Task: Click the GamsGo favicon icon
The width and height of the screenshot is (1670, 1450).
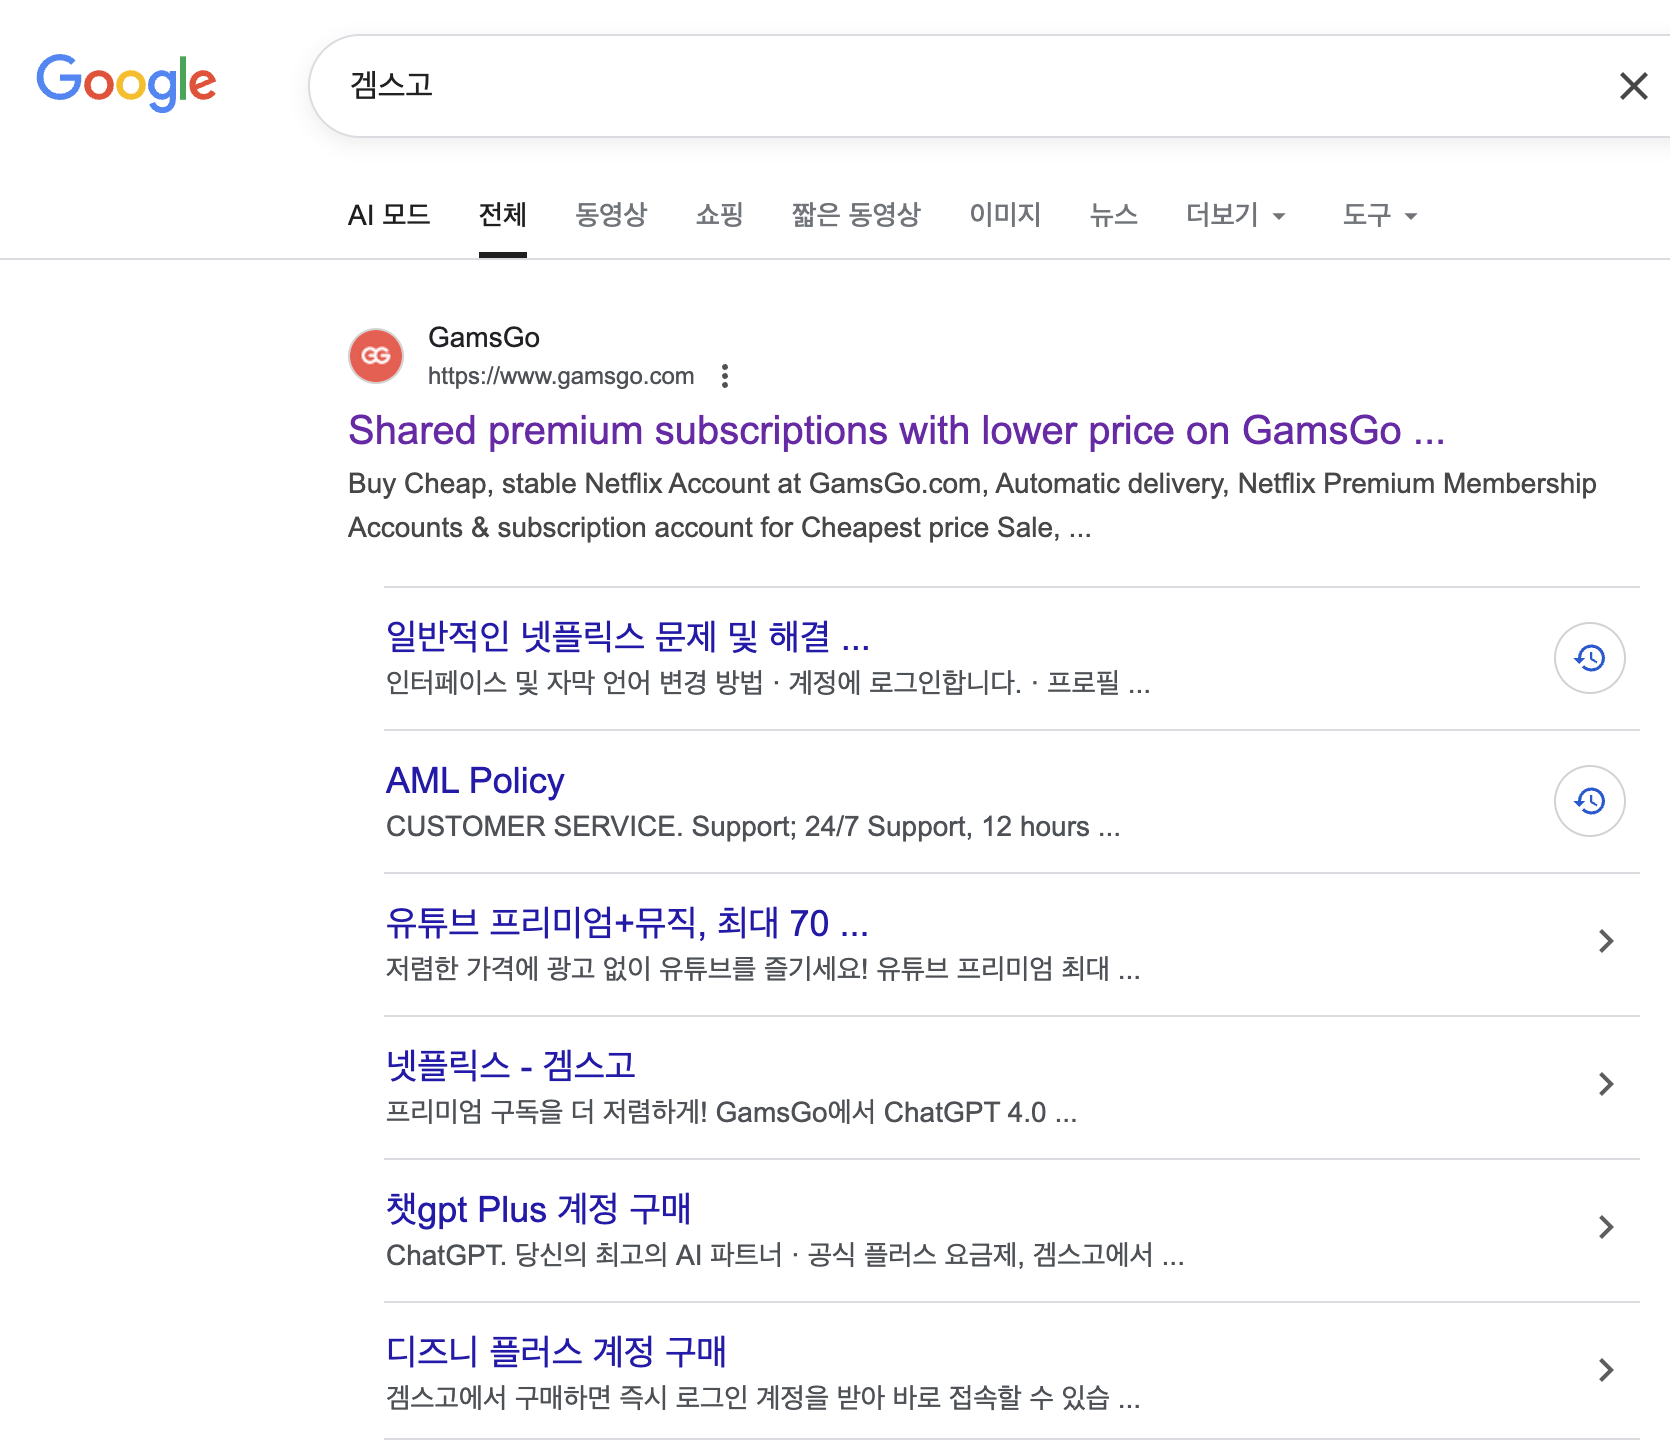Action: (376, 356)
